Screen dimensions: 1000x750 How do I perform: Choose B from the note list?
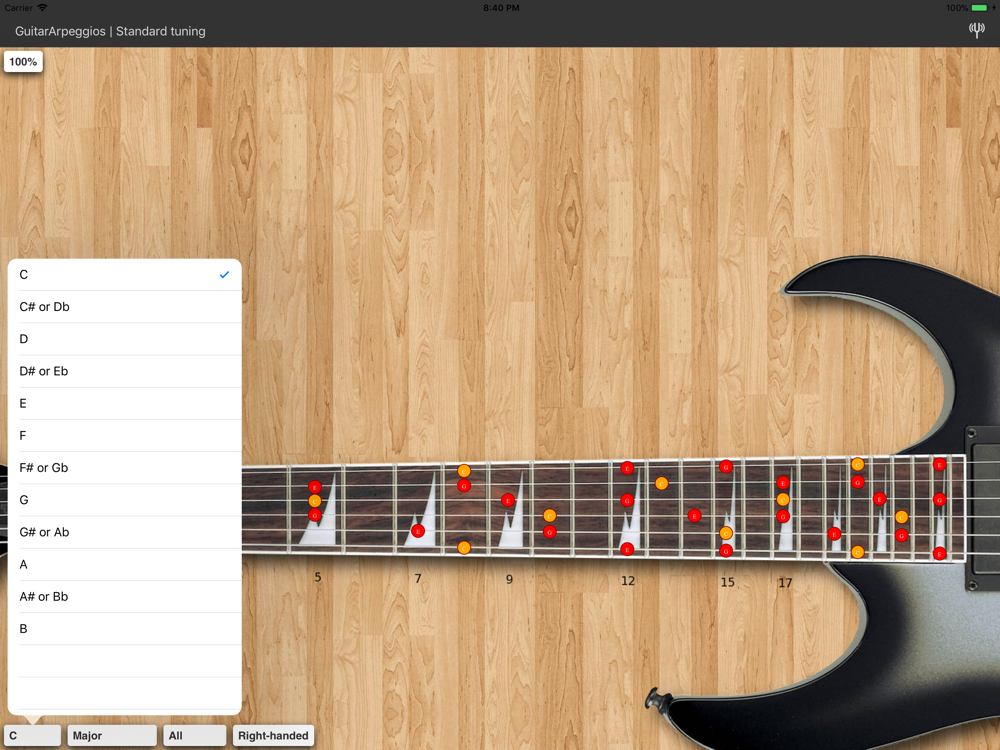124,629
